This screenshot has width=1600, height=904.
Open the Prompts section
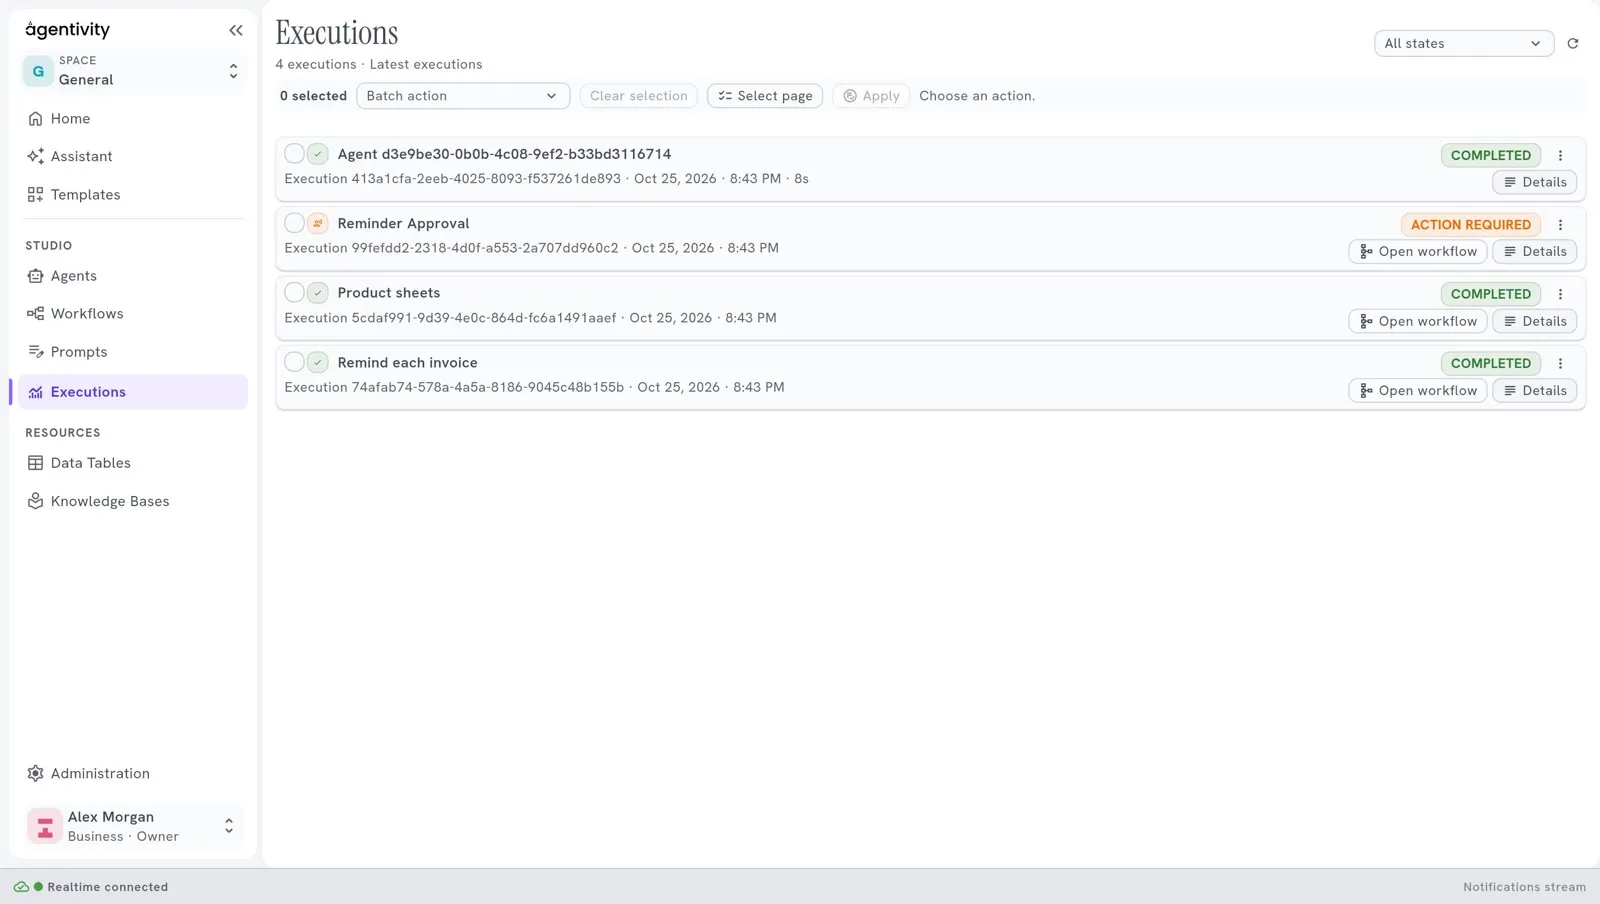tap(132, 352)
